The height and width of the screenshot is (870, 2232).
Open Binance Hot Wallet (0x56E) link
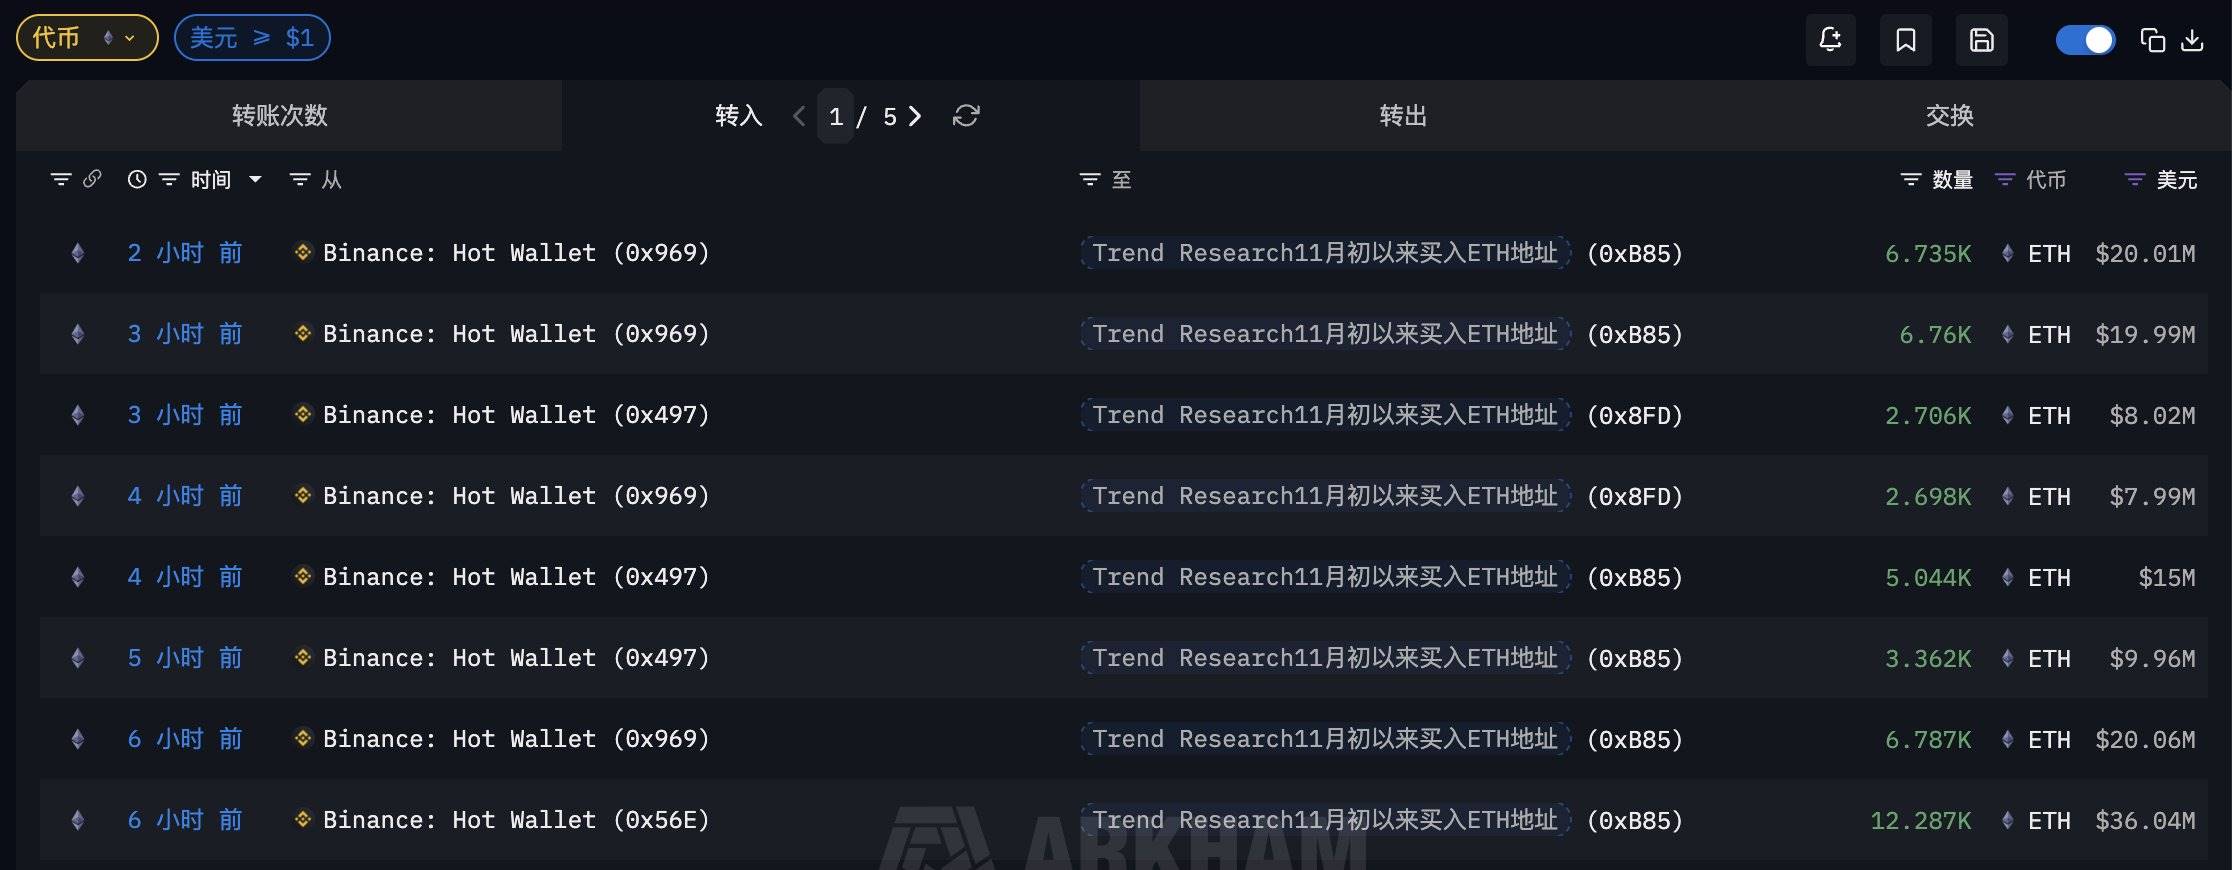point(515,820)
